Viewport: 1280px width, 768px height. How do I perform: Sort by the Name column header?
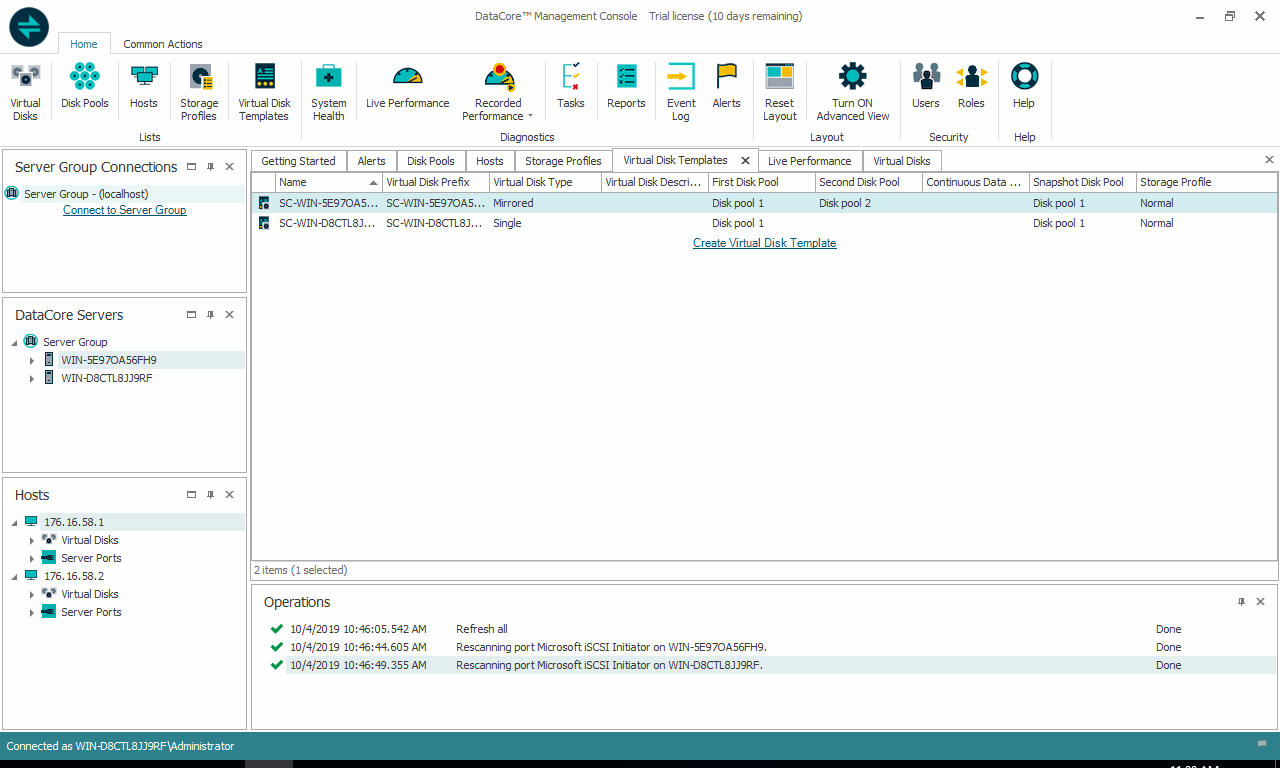tap(329, 182)
